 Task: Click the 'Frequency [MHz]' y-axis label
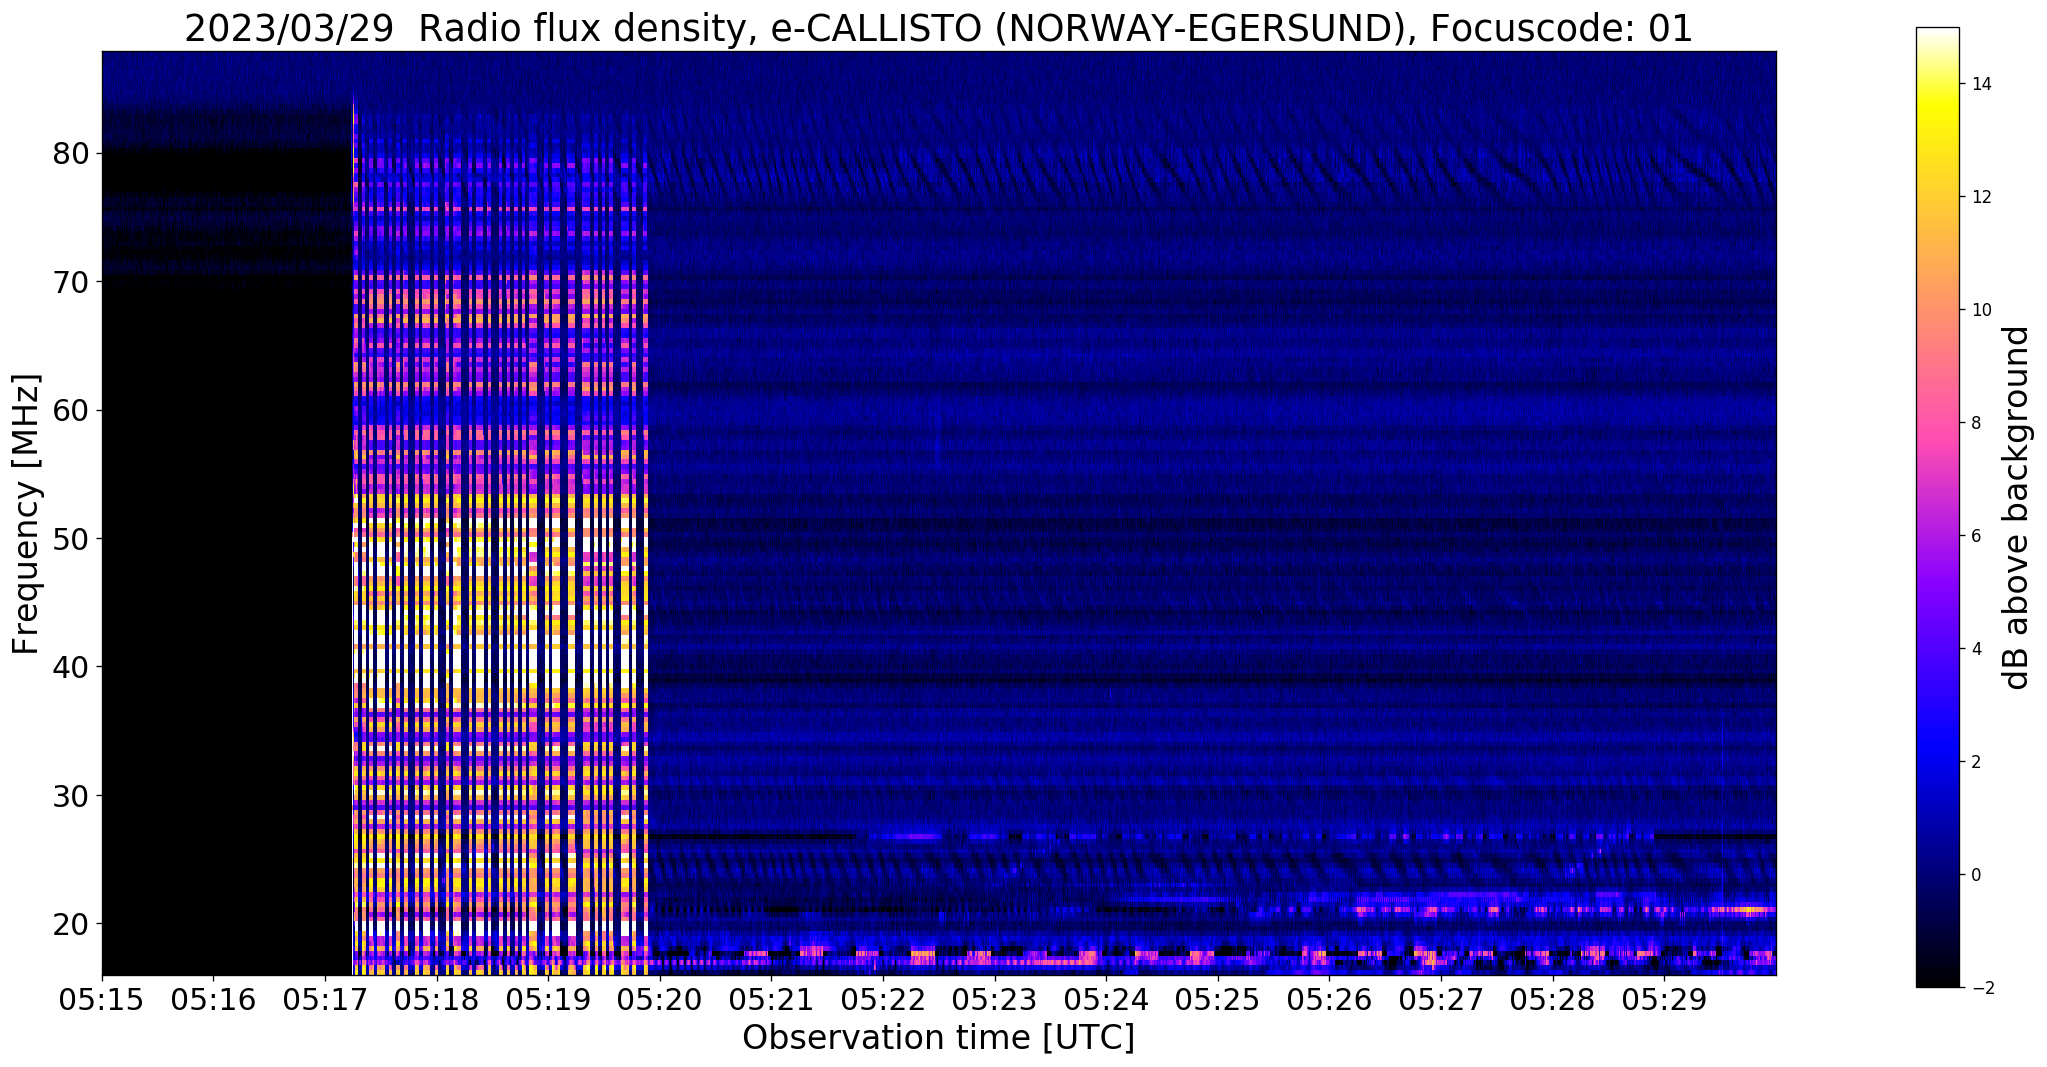[27, 514]
